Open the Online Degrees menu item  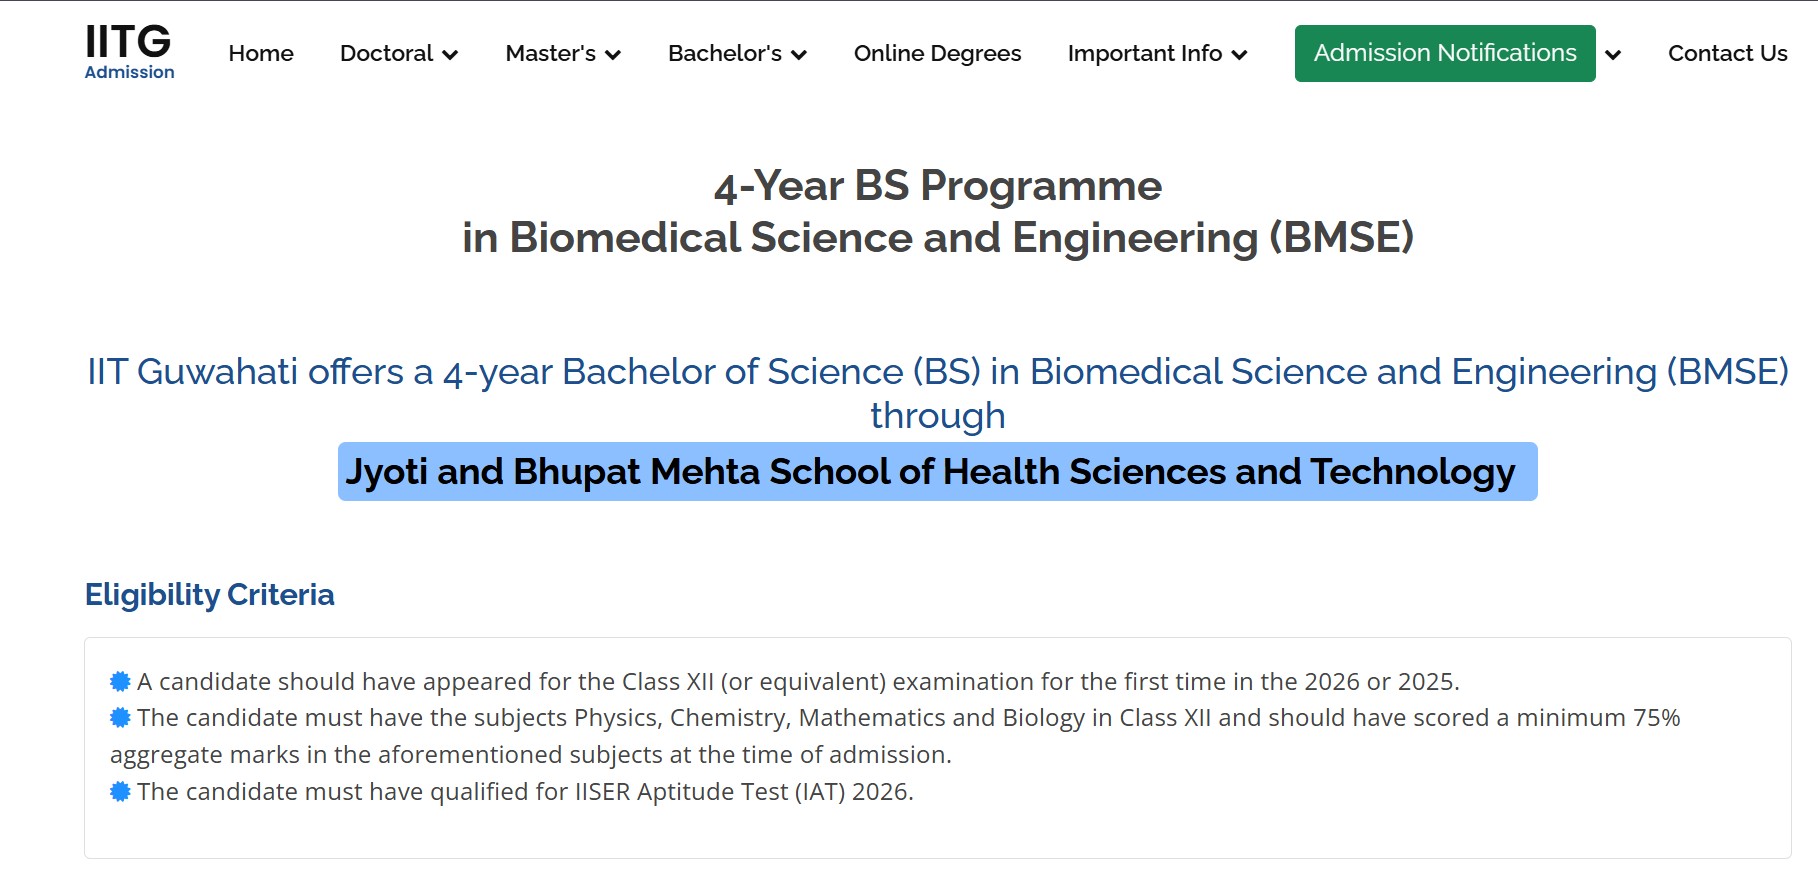click(937, 54)
